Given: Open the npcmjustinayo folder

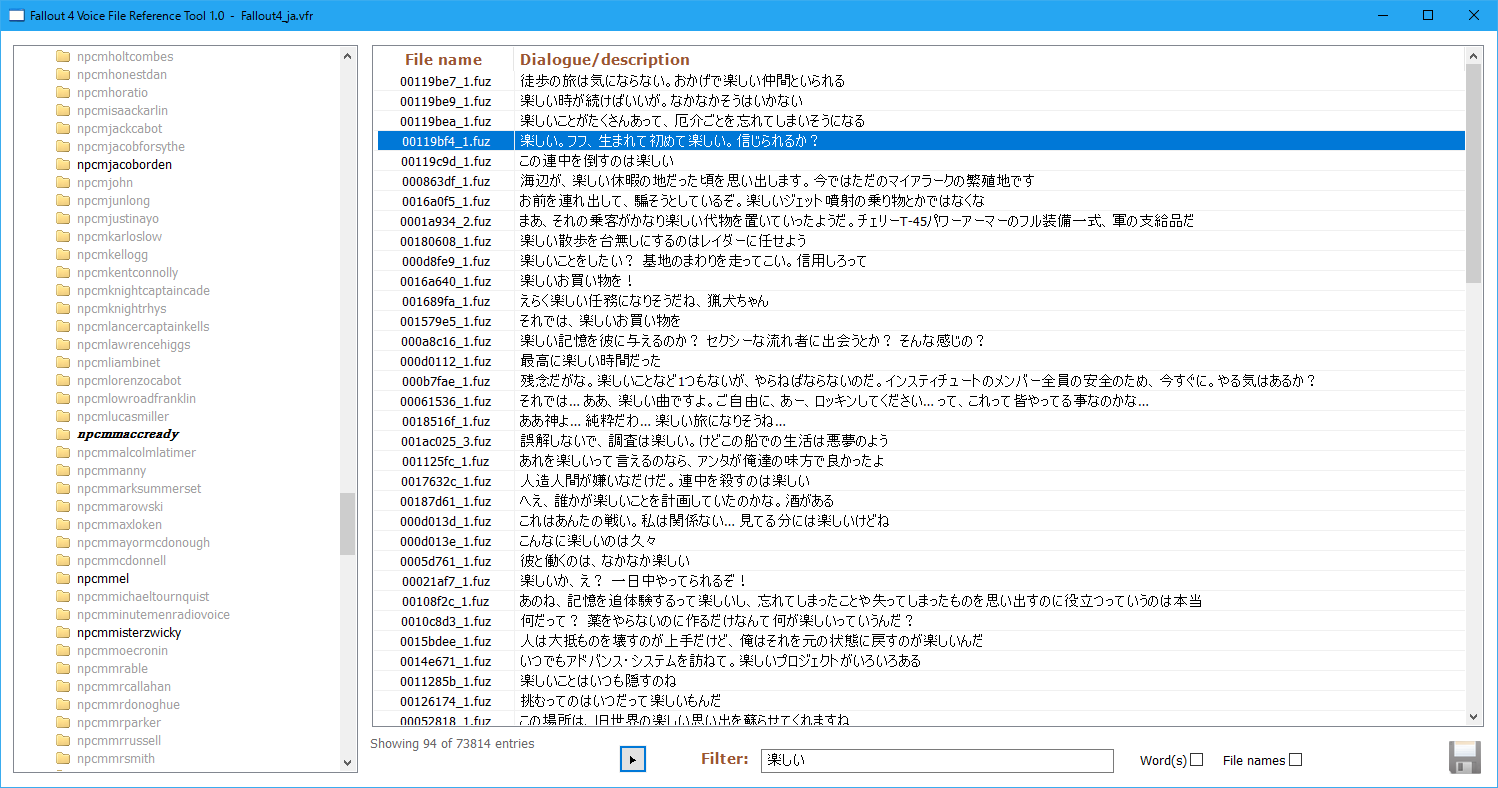Looking at the screenshot, I should (118, 219).
